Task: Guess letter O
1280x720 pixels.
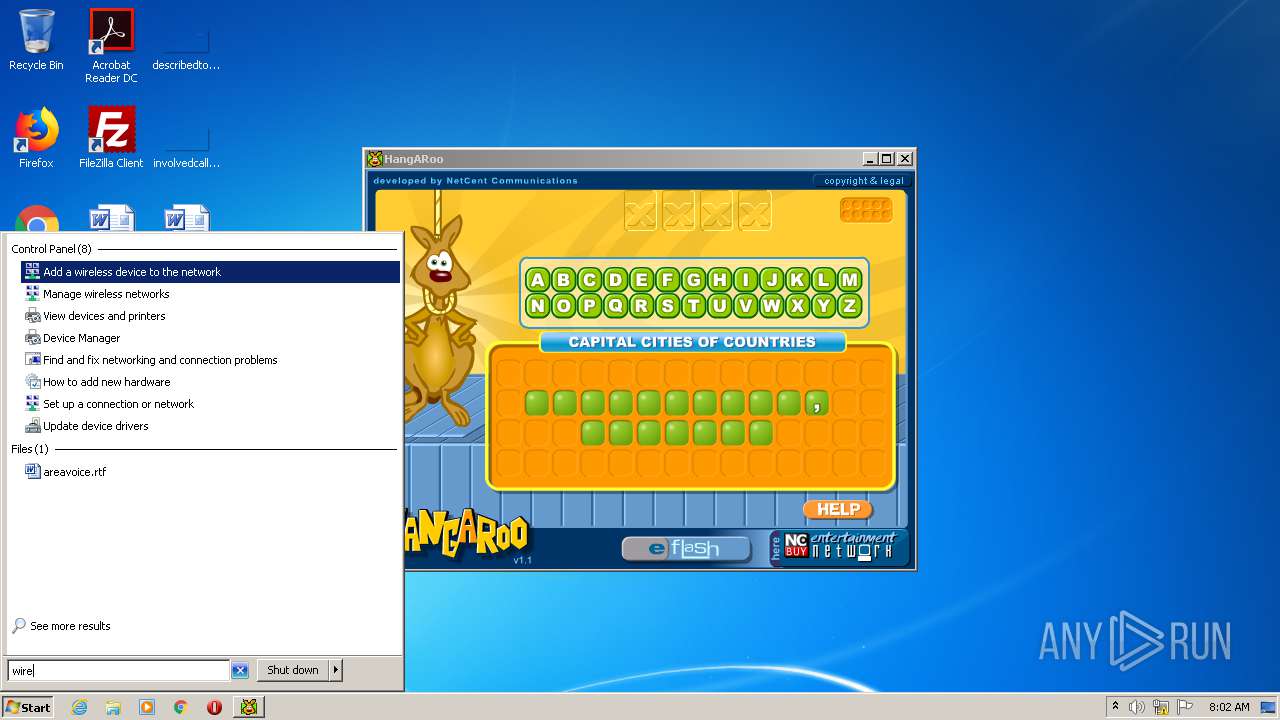Action: 564,306
